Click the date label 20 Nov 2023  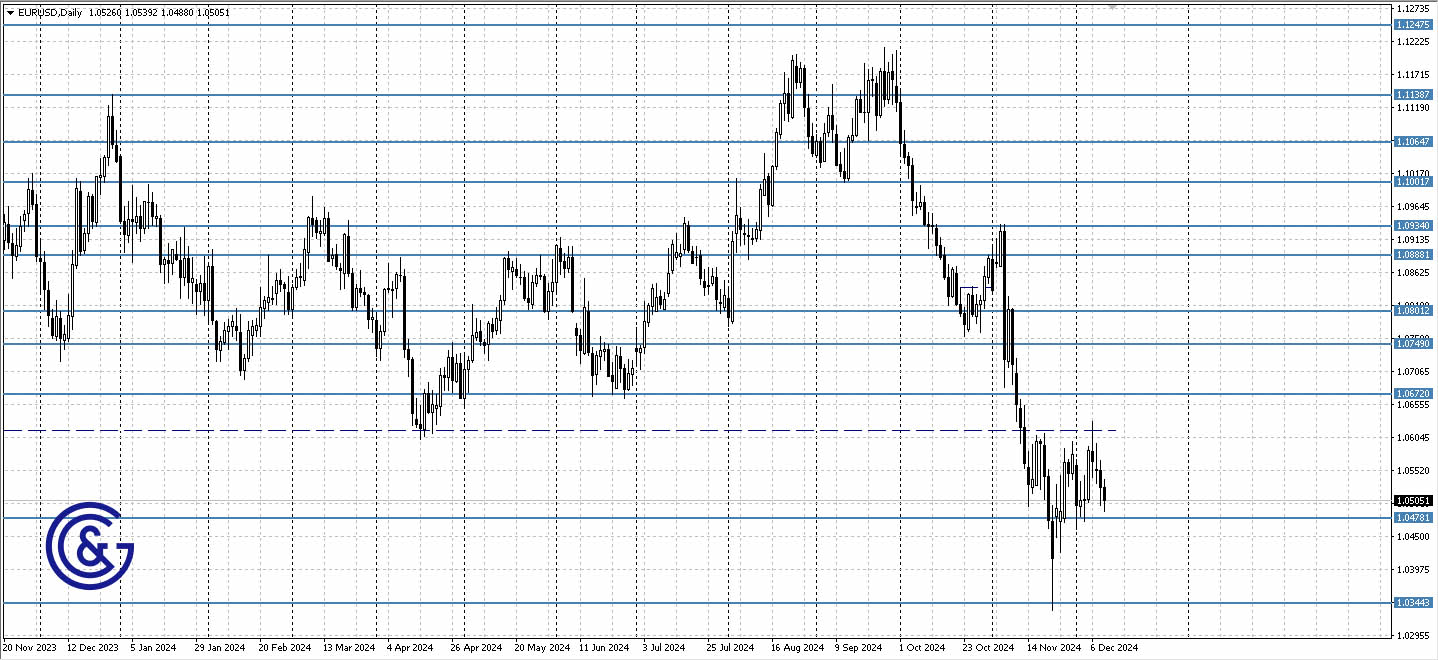pos(32,647)
